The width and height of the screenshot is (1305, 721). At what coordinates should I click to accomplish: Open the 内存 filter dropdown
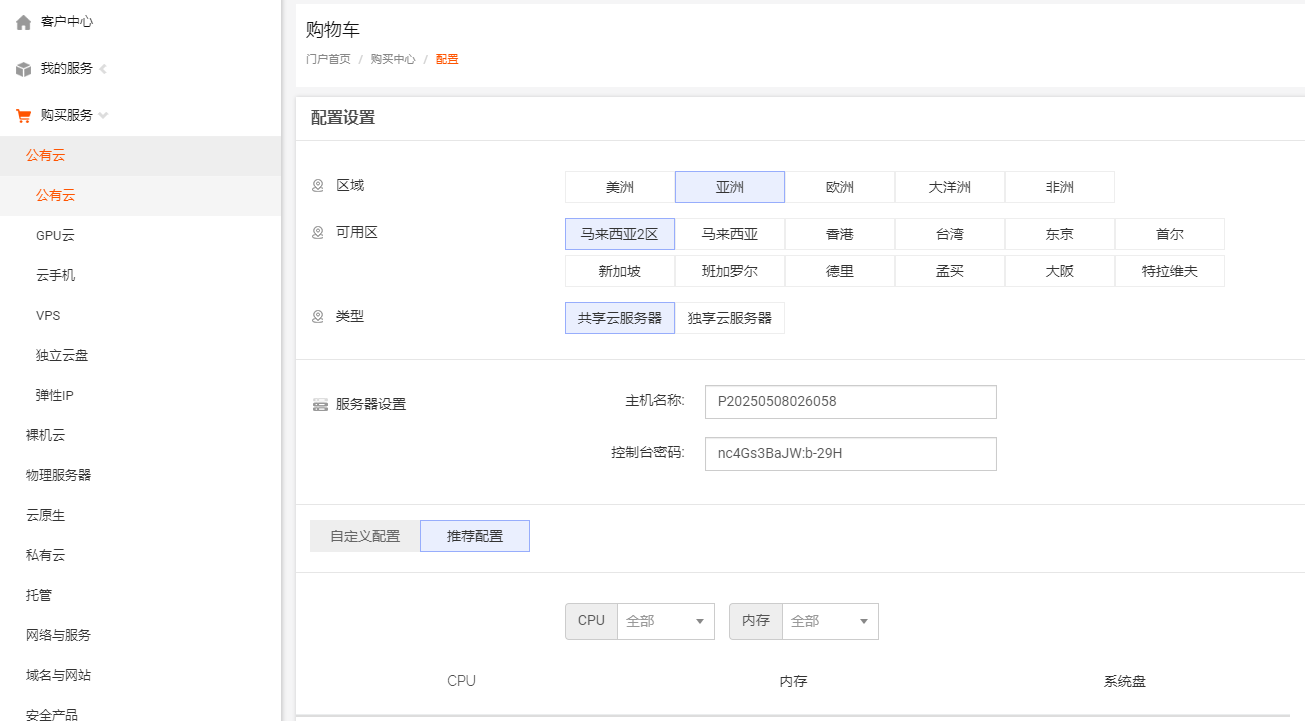point(829,621)
